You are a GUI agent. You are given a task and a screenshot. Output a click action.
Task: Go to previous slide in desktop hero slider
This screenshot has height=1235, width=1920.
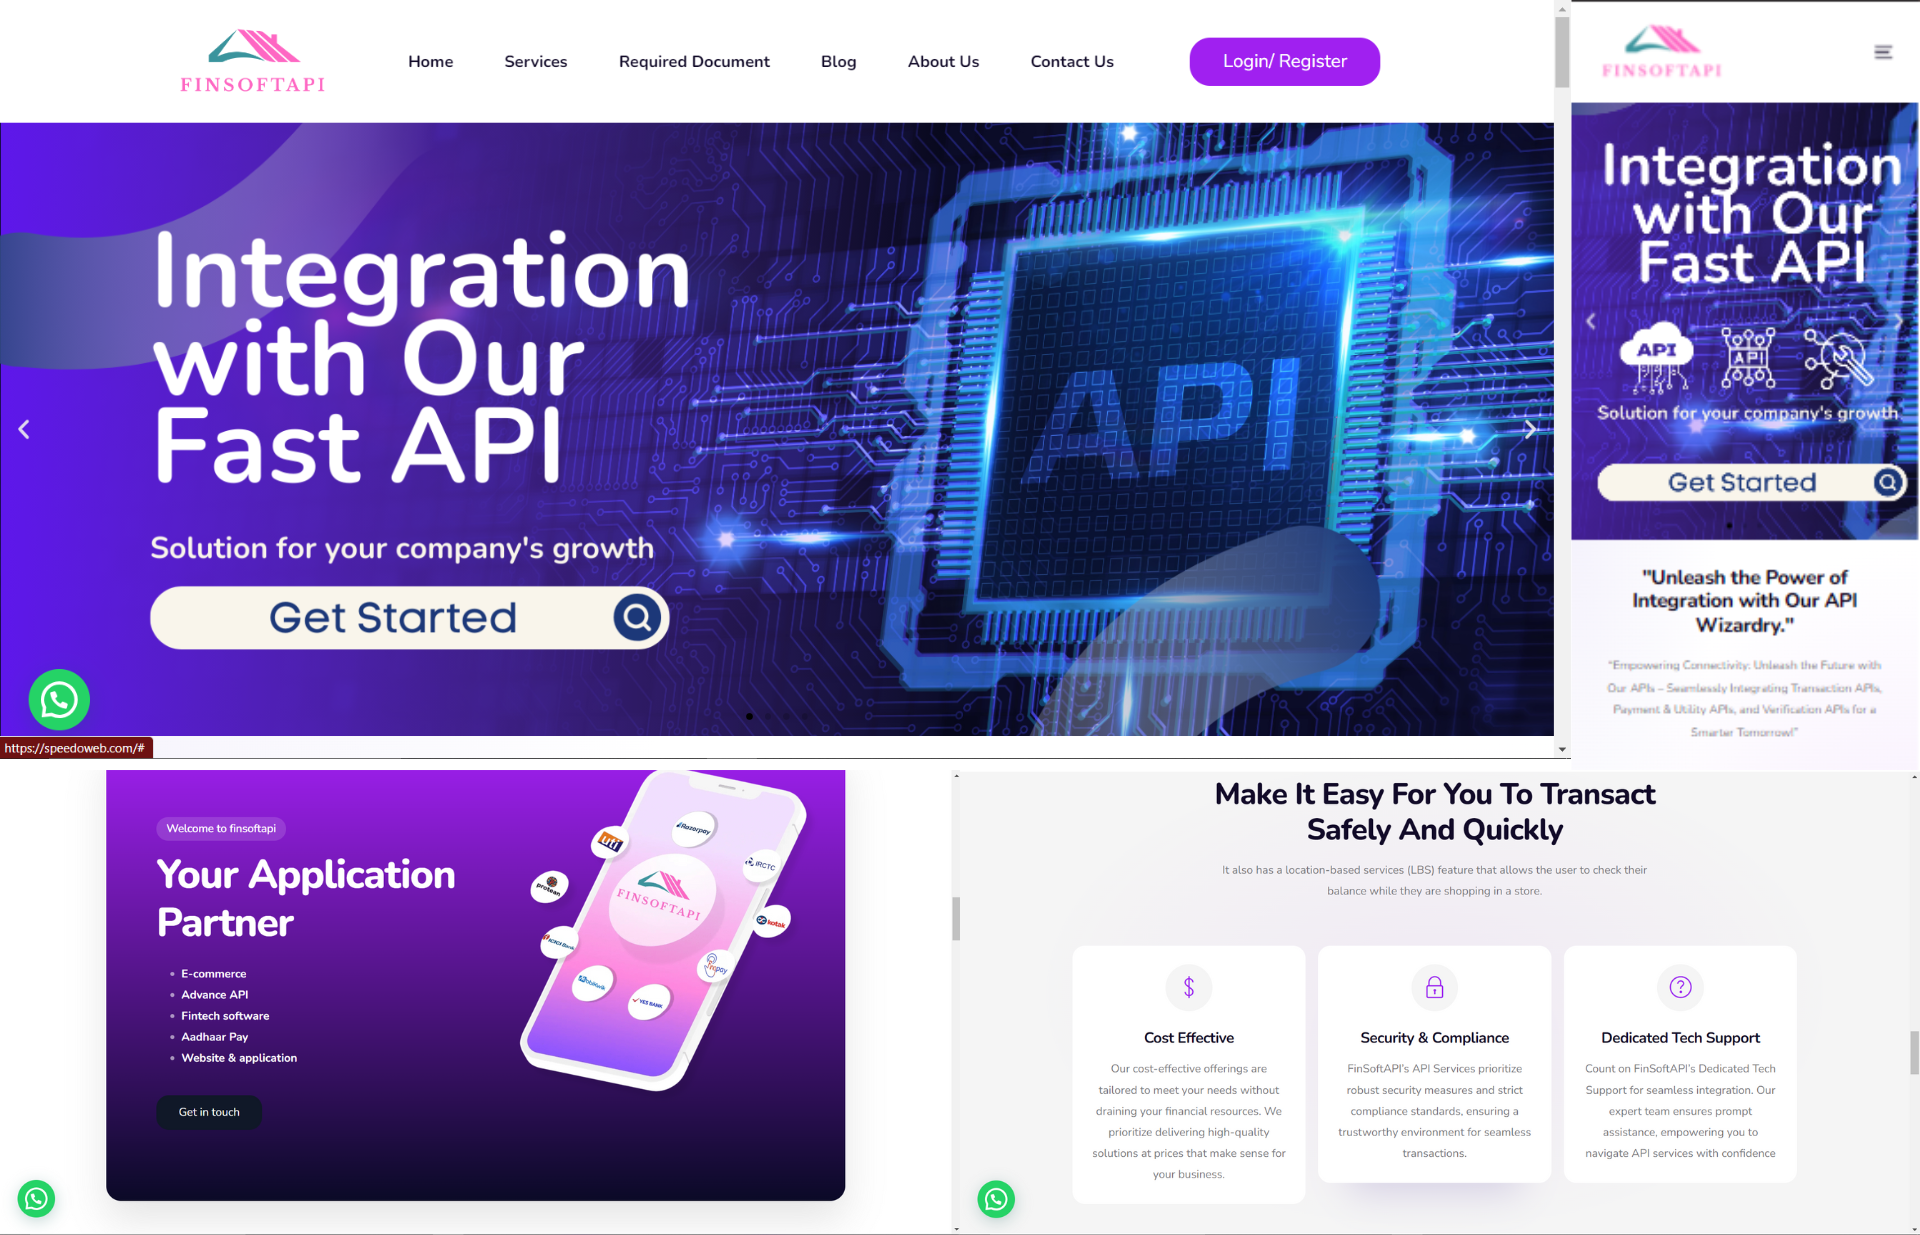[24, 429]
